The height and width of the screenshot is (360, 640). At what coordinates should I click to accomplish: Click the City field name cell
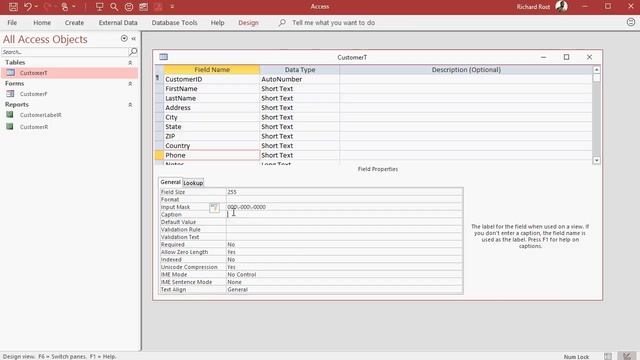point(212,117)
